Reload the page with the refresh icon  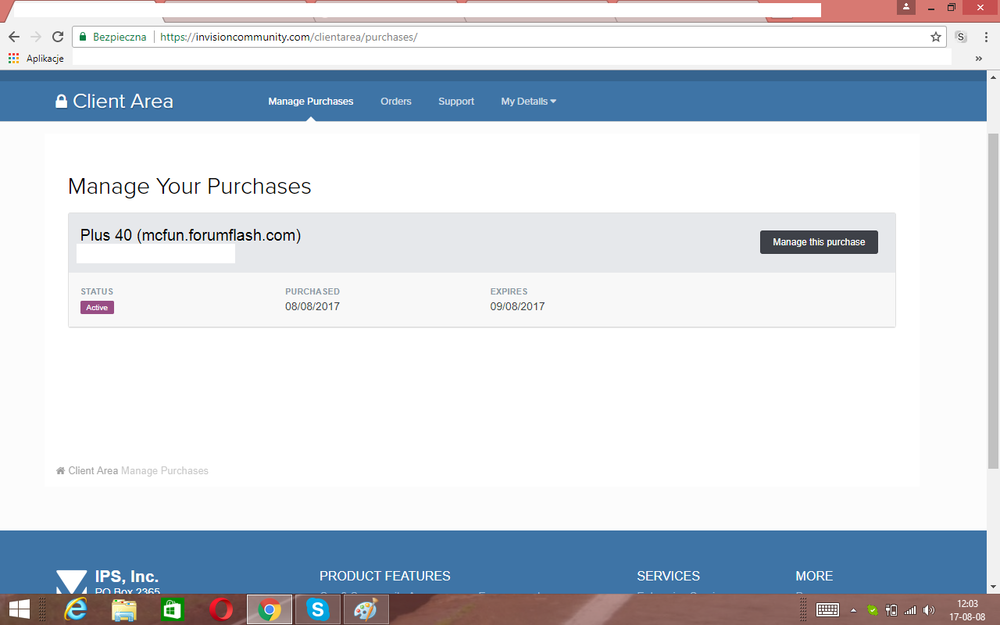point(58,37)
